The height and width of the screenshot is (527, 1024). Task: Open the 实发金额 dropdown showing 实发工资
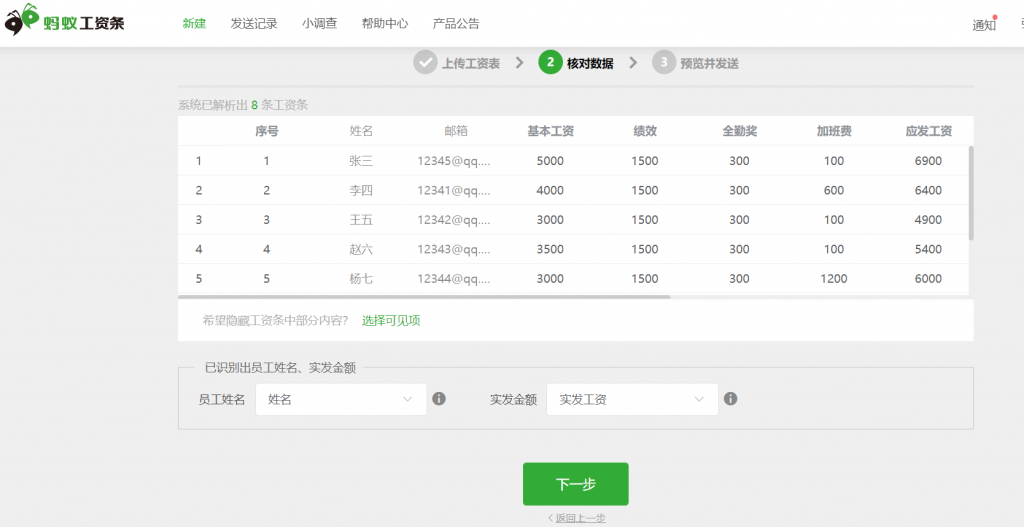[632, 399]
